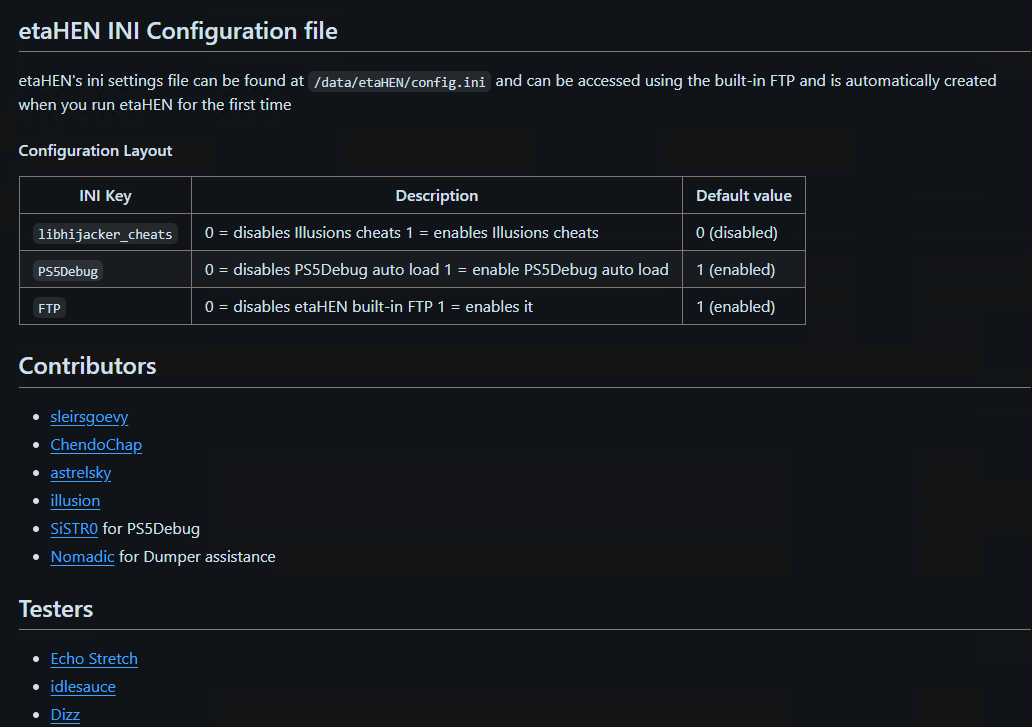Open Dizz tester link

[65, 714]
